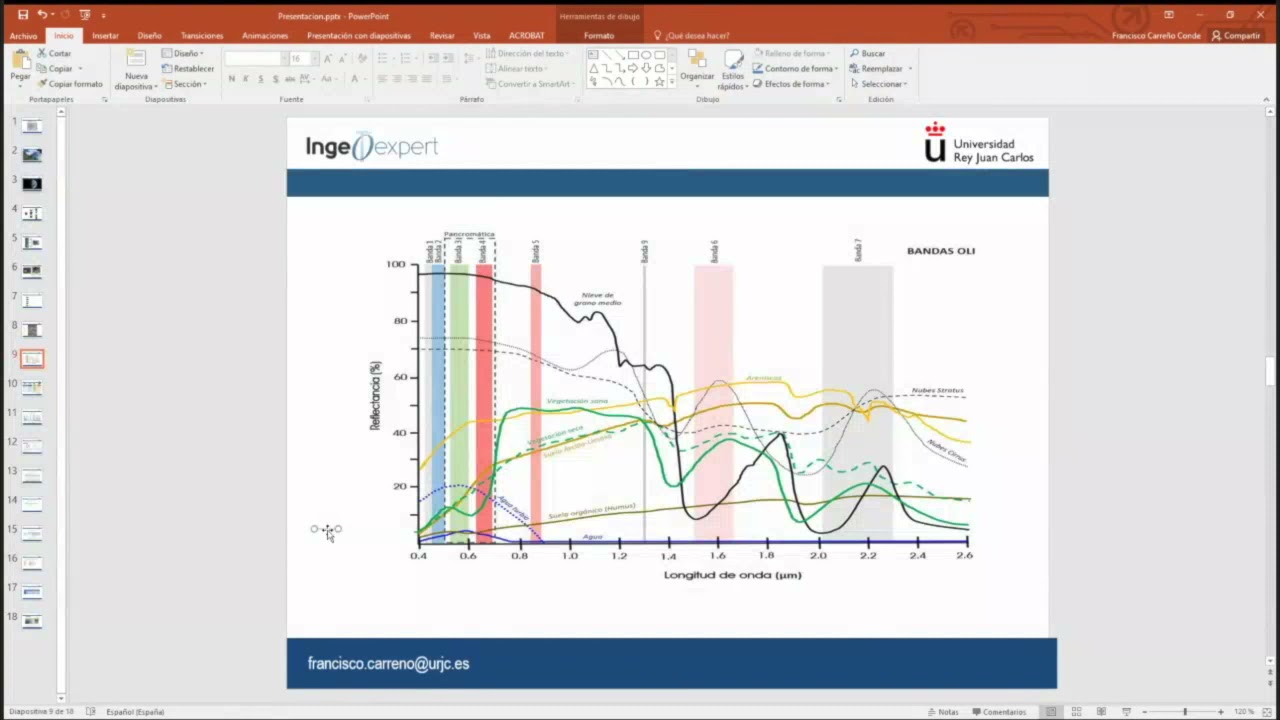Select slide 10 thumbnail
Image resolution: width=1280 pixels, height=720 pixels.
coord(32,387)
